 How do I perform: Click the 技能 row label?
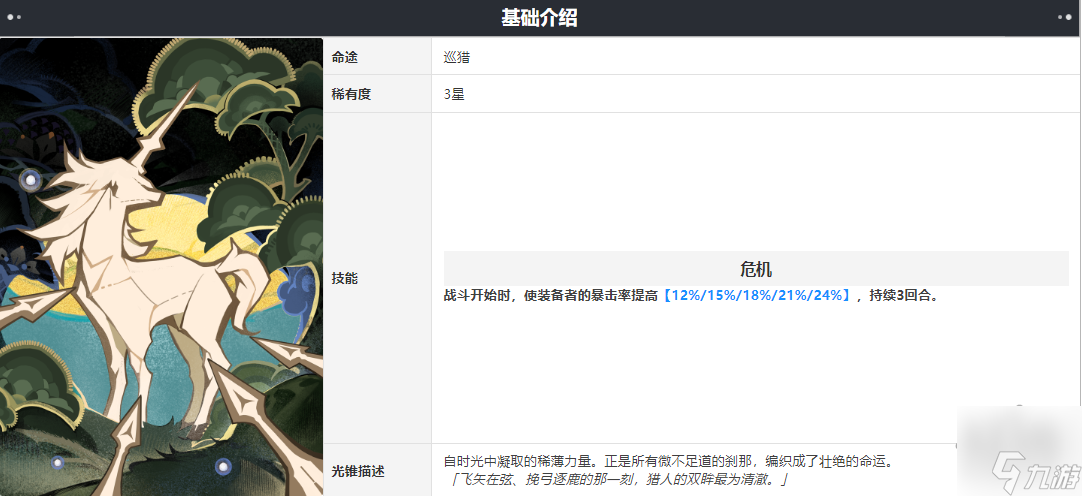click(344, 279)
